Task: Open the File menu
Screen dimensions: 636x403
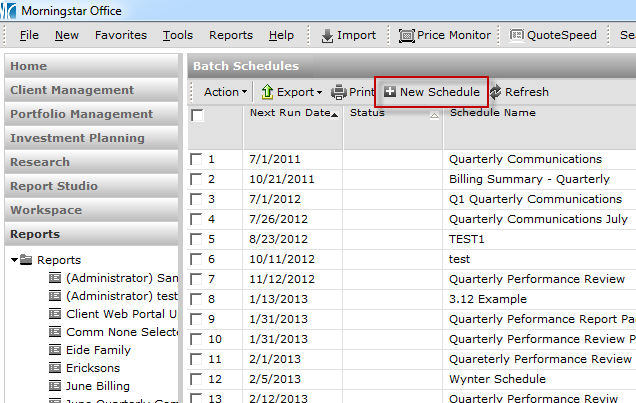Action: point(29,35)
